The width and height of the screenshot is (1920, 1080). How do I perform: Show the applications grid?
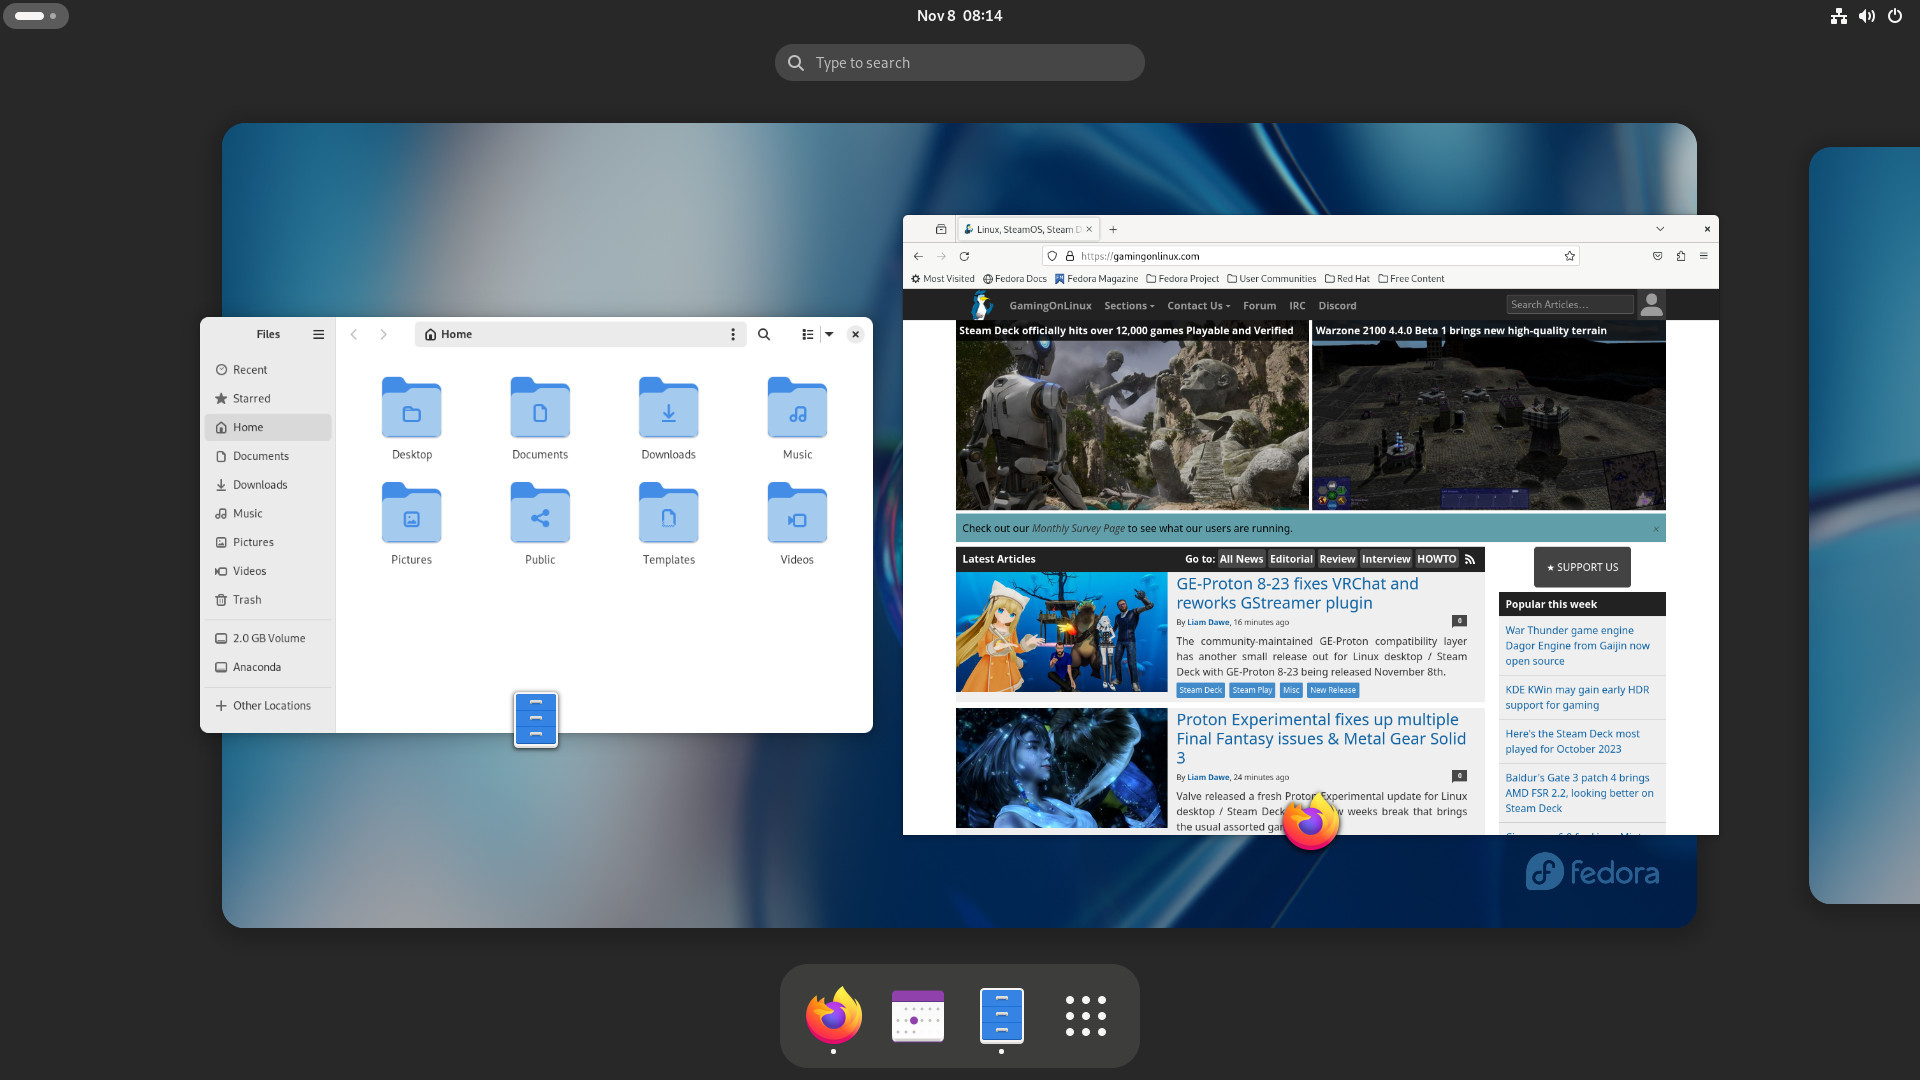(1085, 1016)
